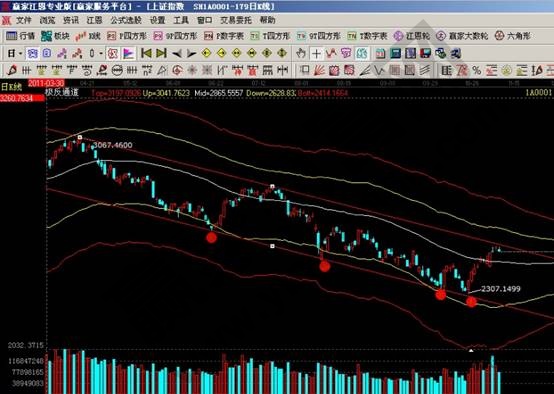Select the hand pan tool
Screen dimensions: 554x394
pos(301,53)
